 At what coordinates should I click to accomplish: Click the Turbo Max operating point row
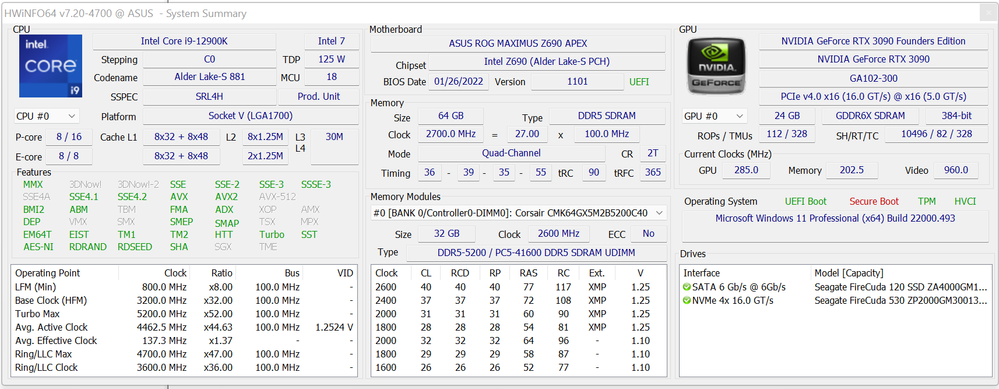point(183,314)
